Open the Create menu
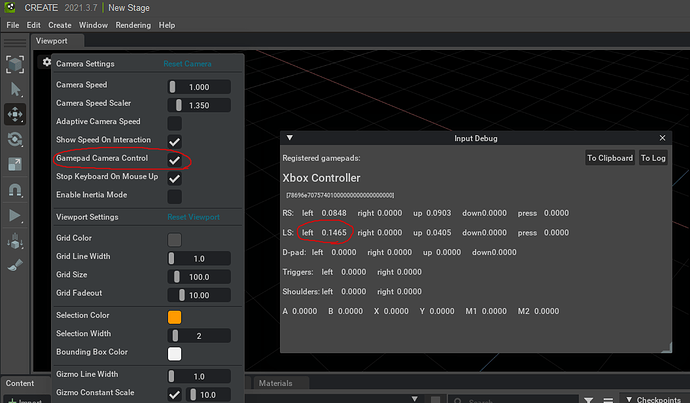The height and width of the screenshot is (403, 690). (60, 25)
